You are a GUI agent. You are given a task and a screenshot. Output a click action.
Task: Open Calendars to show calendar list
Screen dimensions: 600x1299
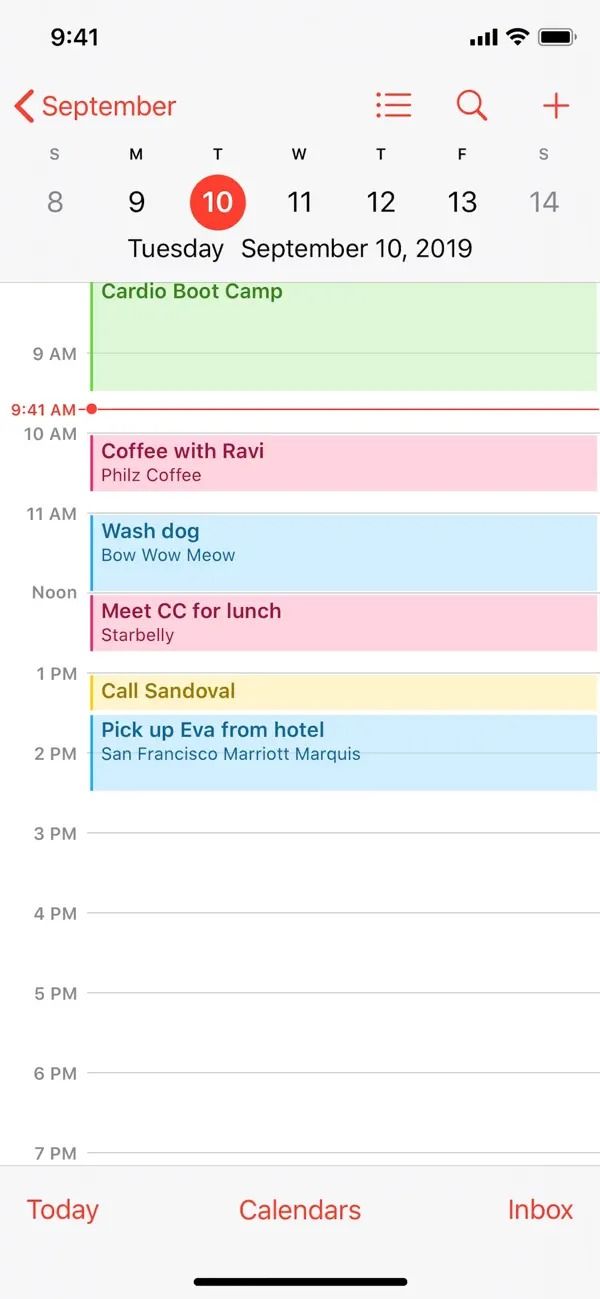[x=299, y=1210]
